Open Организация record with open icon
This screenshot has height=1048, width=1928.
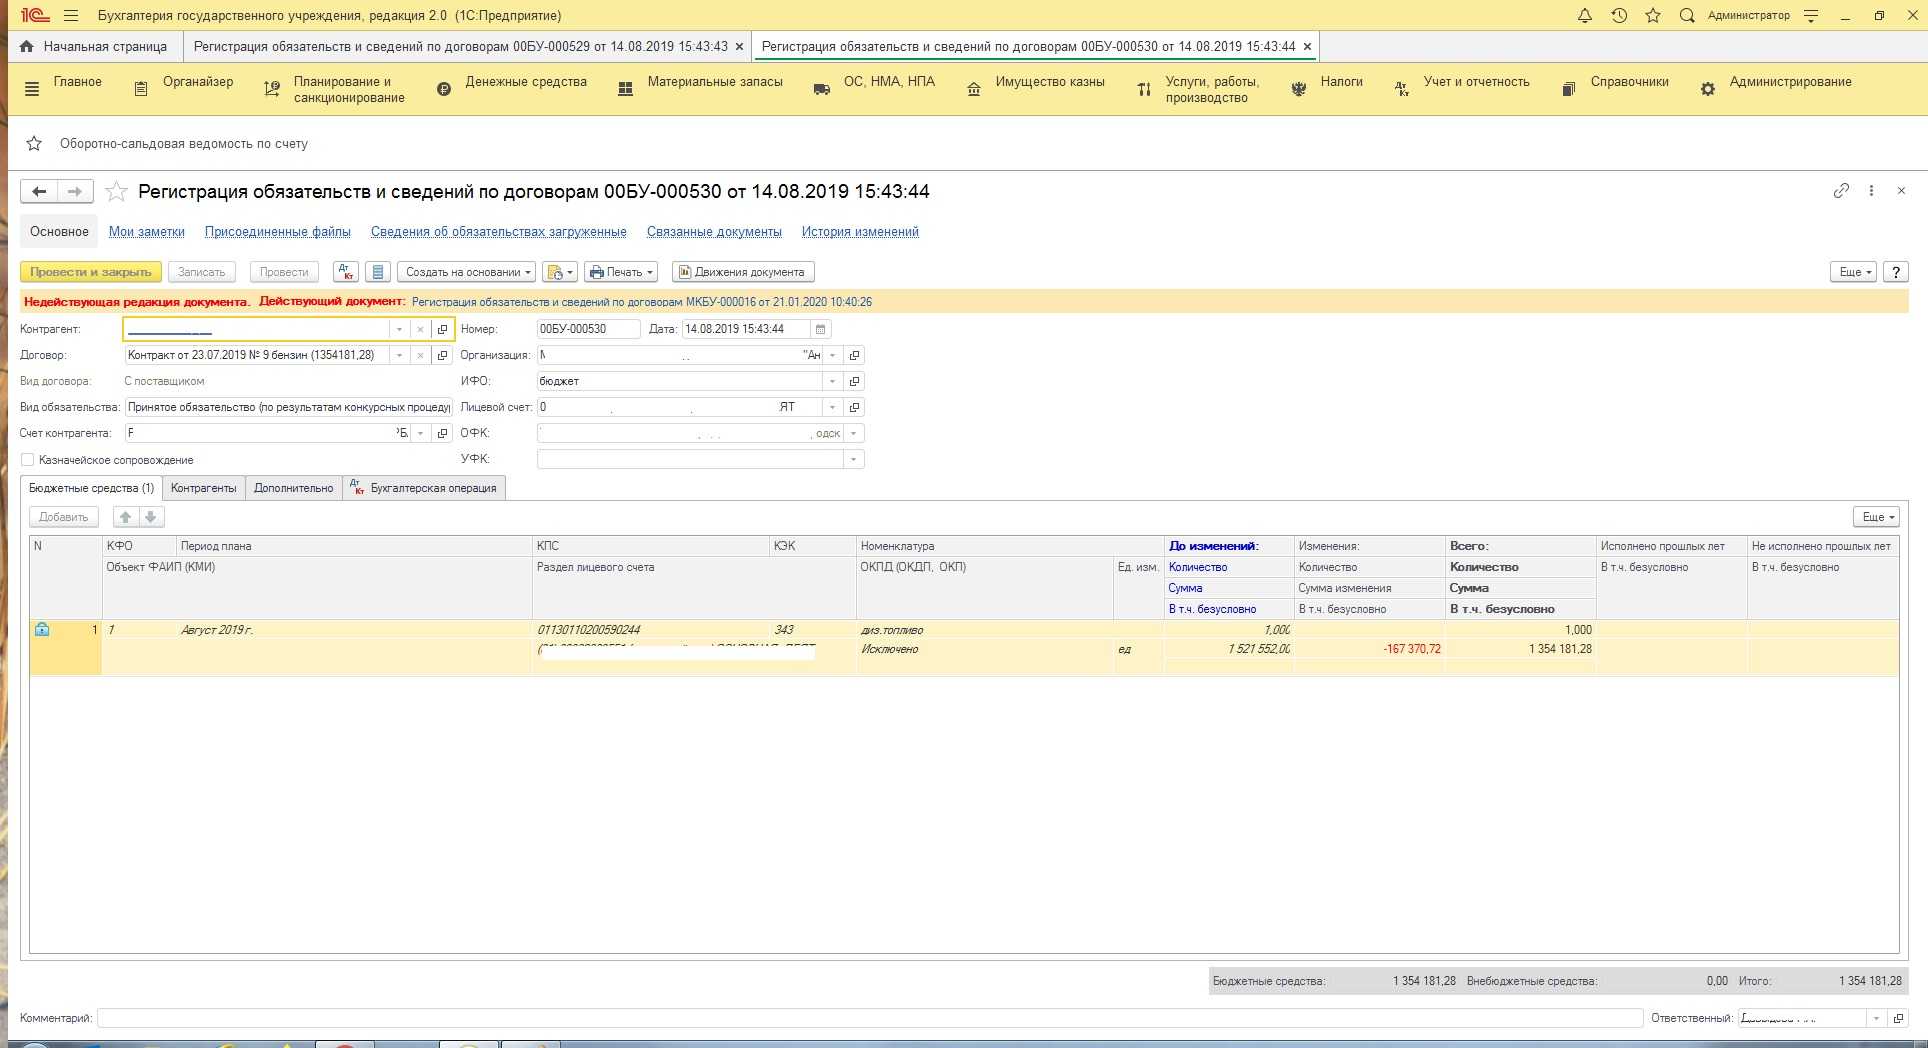pos(854,355)
